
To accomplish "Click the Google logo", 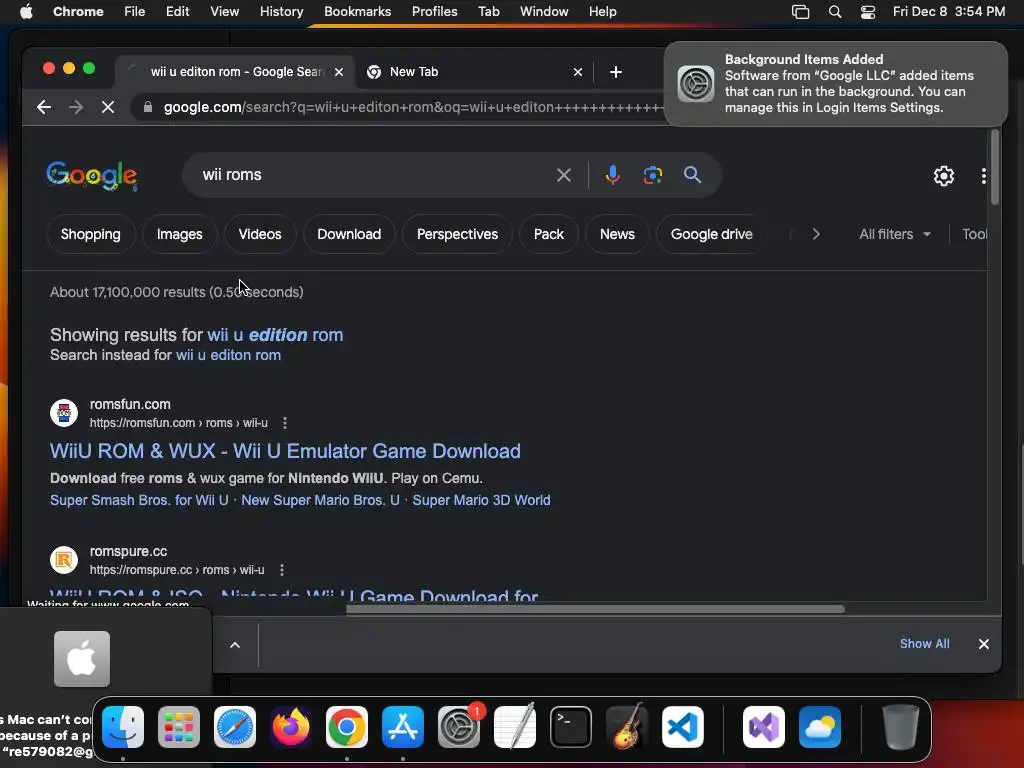I will click(x=92, y=176).
